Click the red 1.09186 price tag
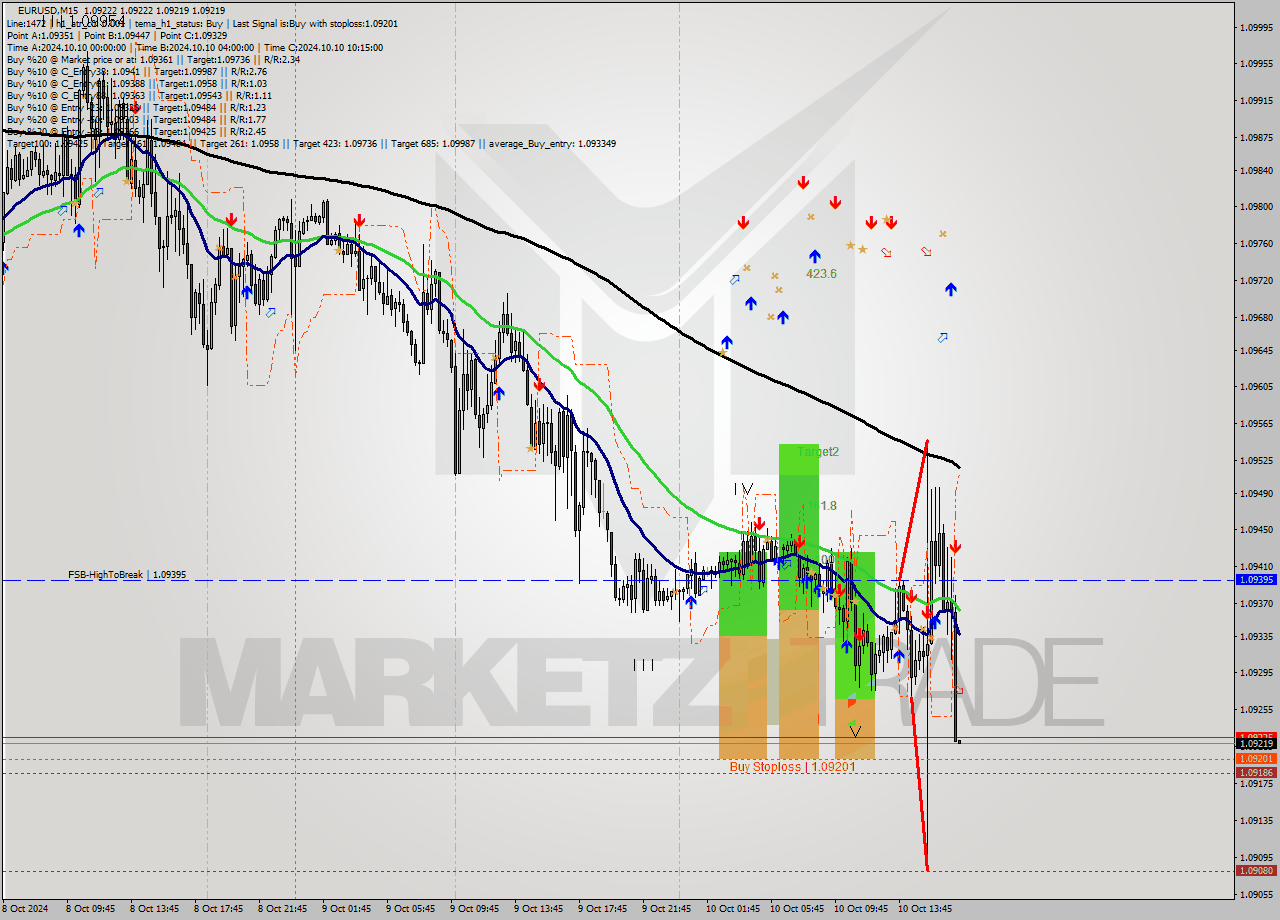 [1256, 772]
